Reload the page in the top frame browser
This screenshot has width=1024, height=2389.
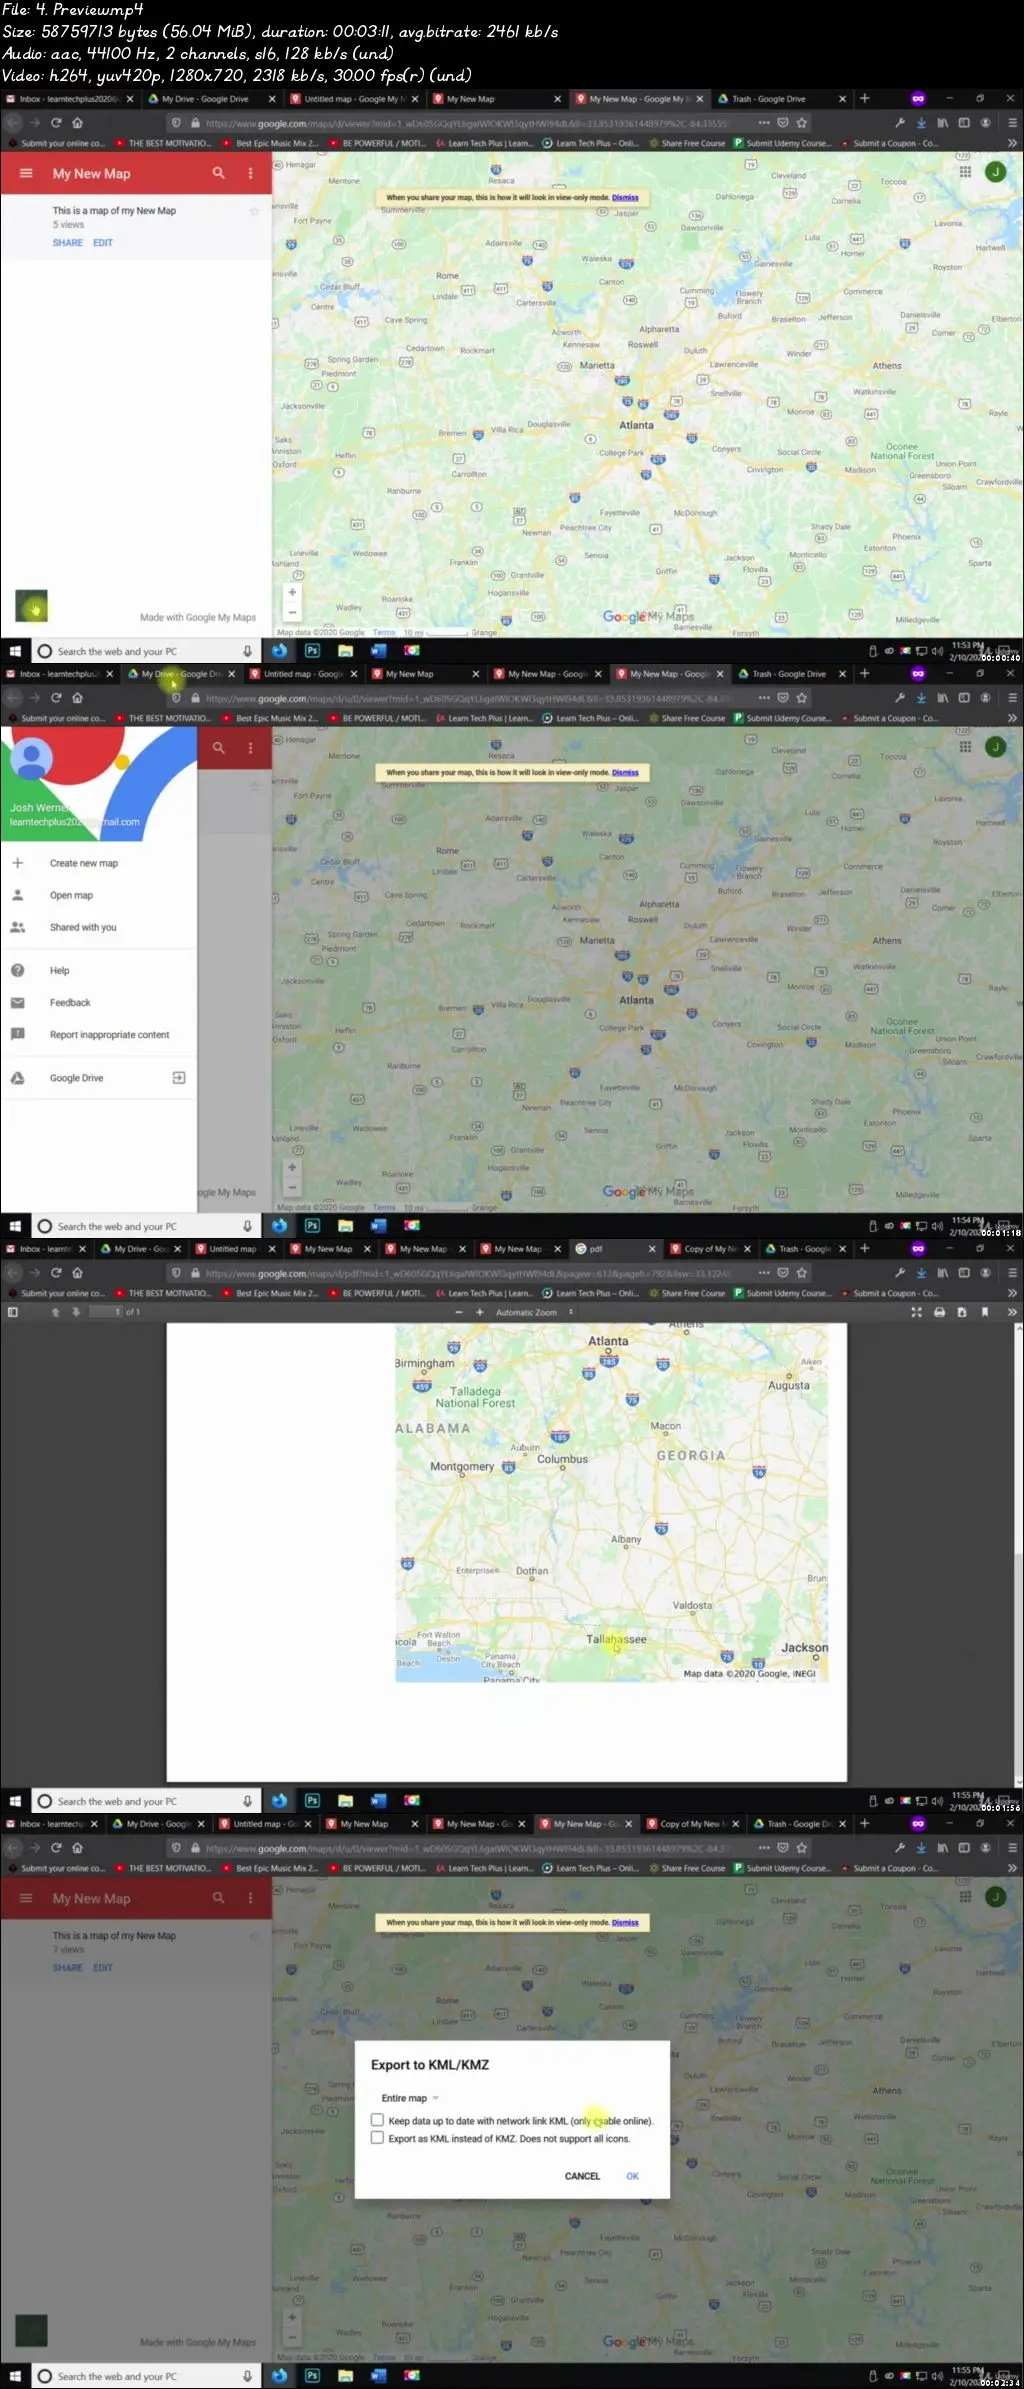(x=56, y=123)
